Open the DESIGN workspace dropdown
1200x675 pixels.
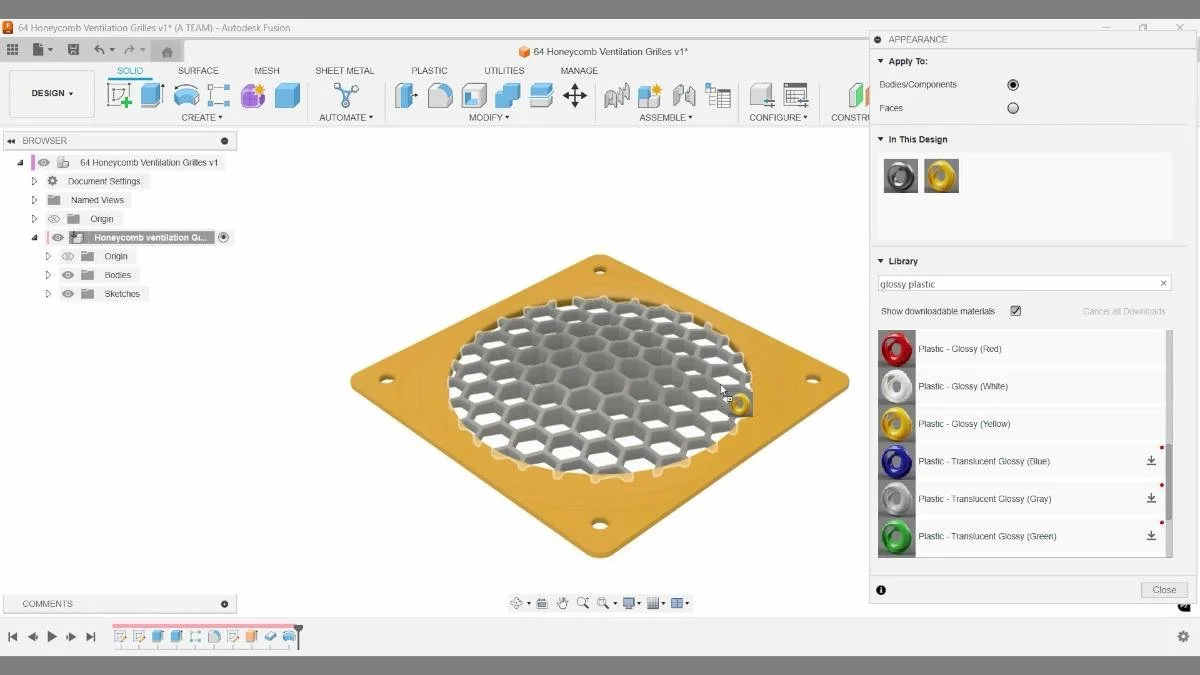pyautogui.click(x=51, y=92)
